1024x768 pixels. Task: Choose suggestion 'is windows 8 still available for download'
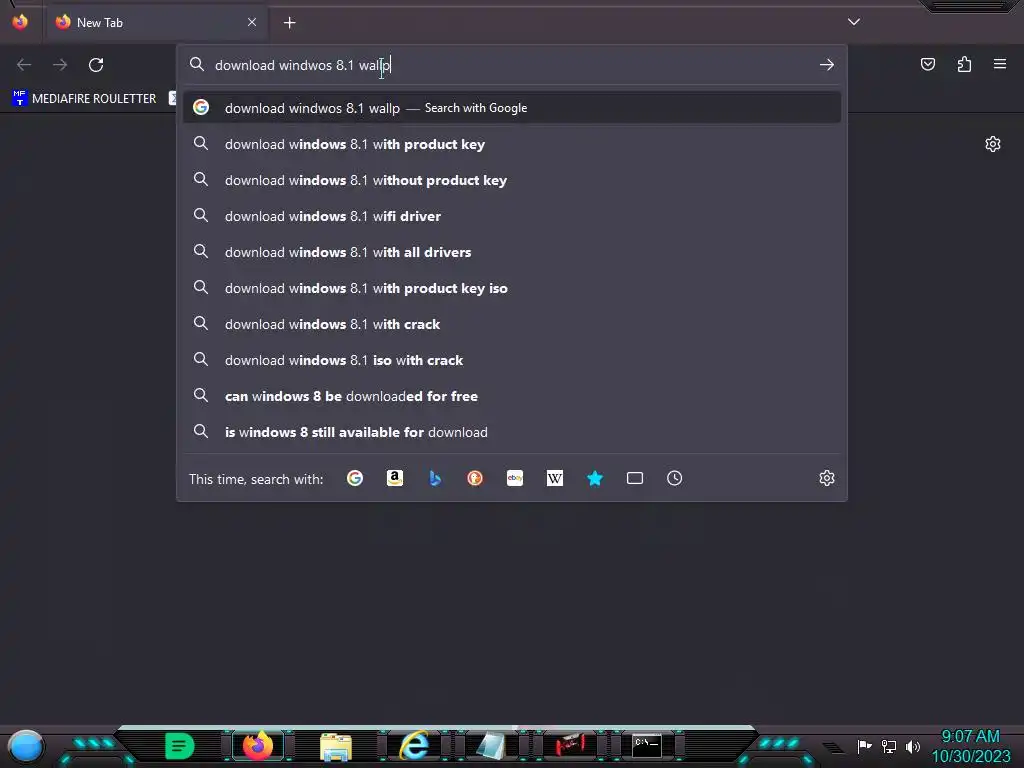click(512, 432)
